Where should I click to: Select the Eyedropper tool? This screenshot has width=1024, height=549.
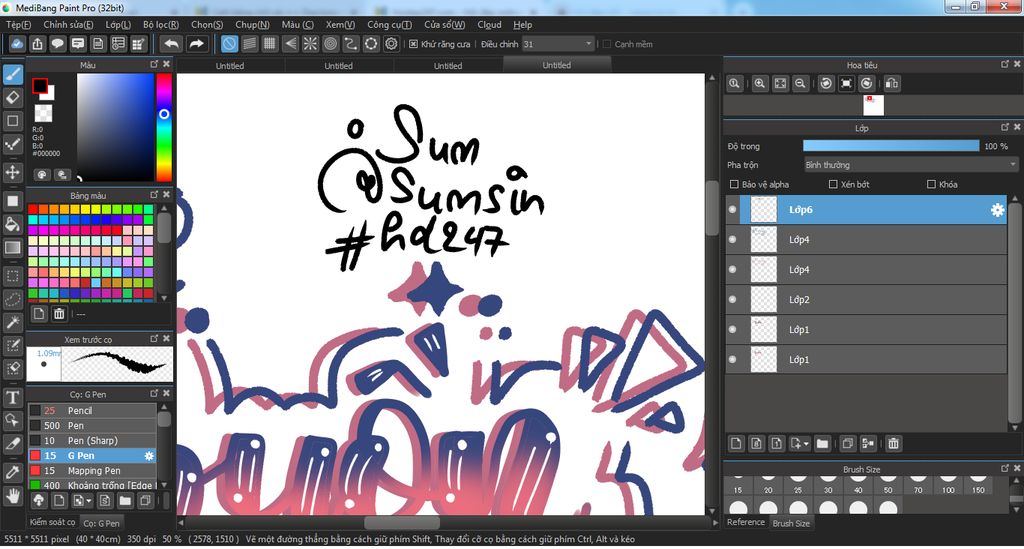point(12,473)
